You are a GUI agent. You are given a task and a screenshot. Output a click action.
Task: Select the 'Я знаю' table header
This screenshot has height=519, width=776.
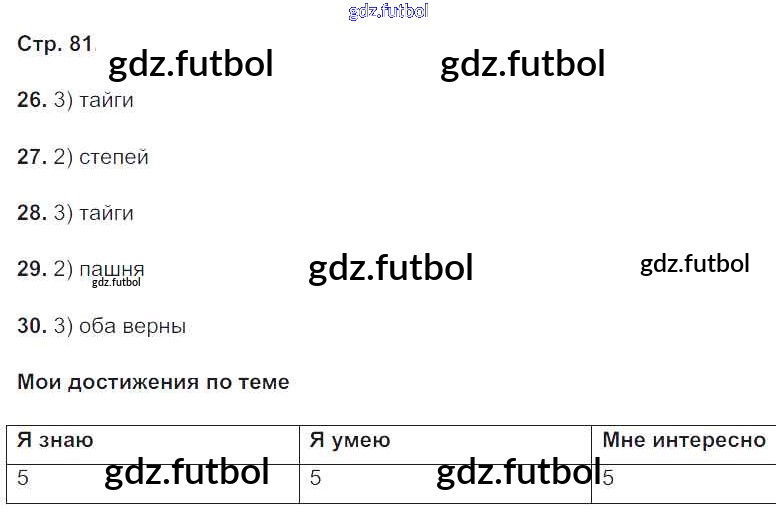click(55, 440)
